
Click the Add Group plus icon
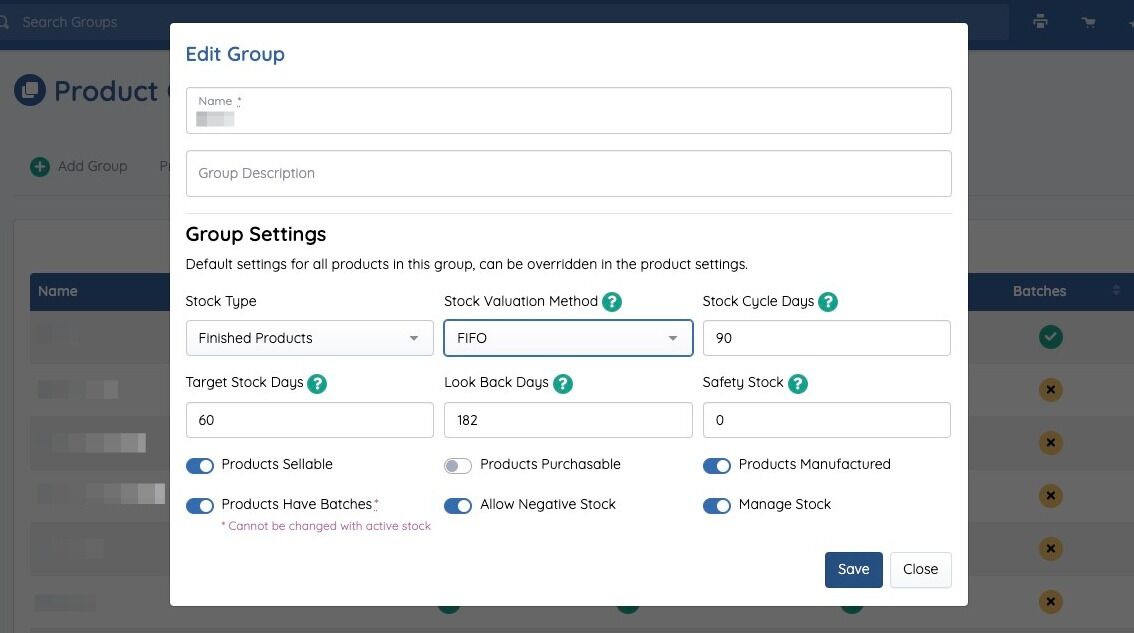click(40, 167)
